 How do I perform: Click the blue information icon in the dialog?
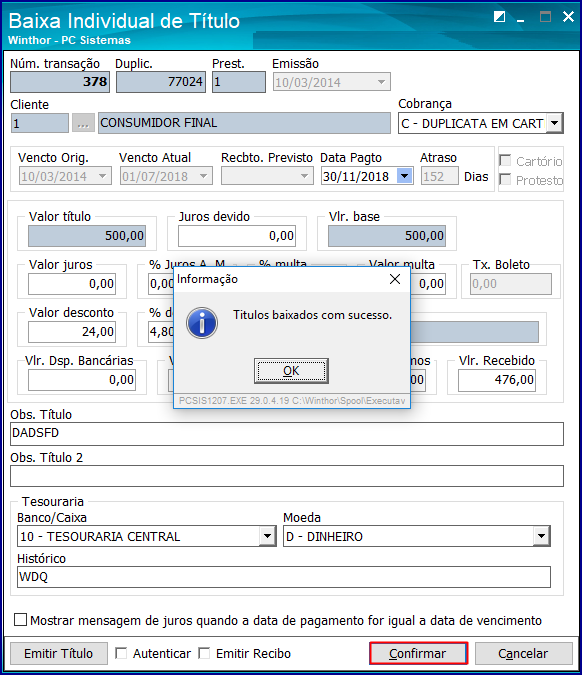click(202, 323)
